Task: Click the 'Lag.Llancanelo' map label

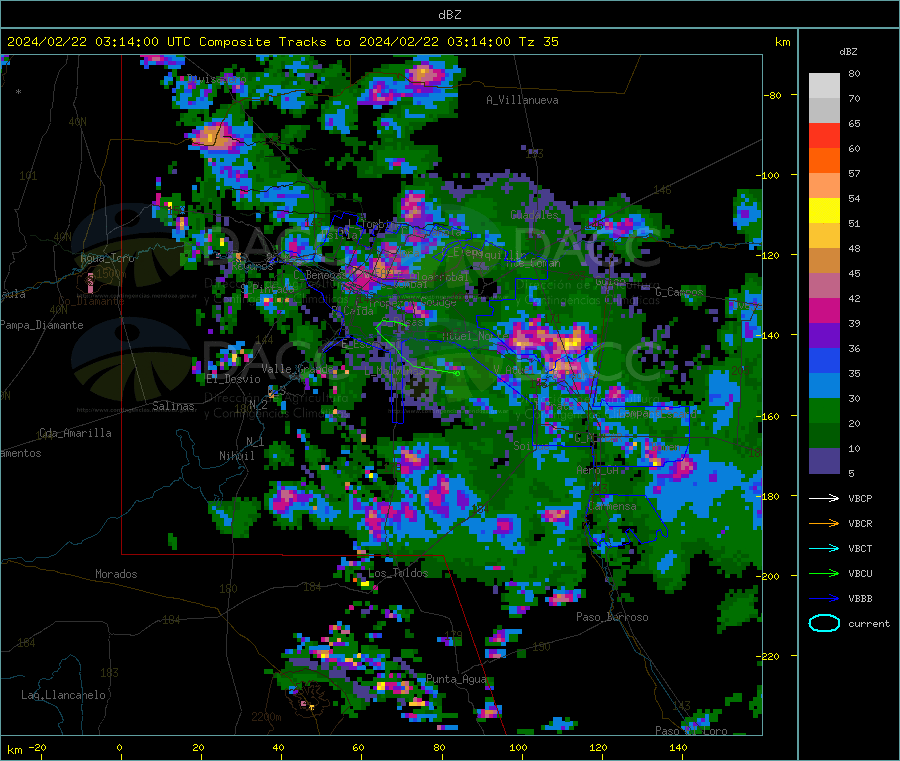Action: tap(63, 695)
